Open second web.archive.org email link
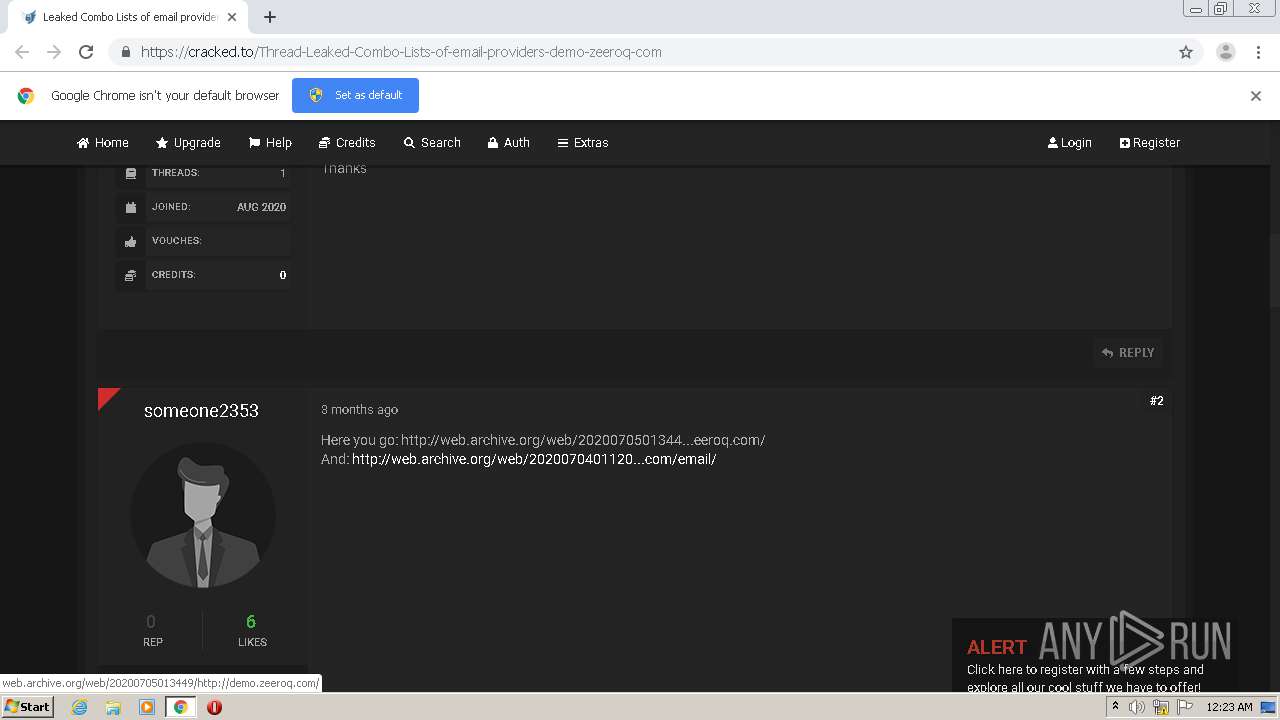1280x720 pixels. click(x=534, y=460)
